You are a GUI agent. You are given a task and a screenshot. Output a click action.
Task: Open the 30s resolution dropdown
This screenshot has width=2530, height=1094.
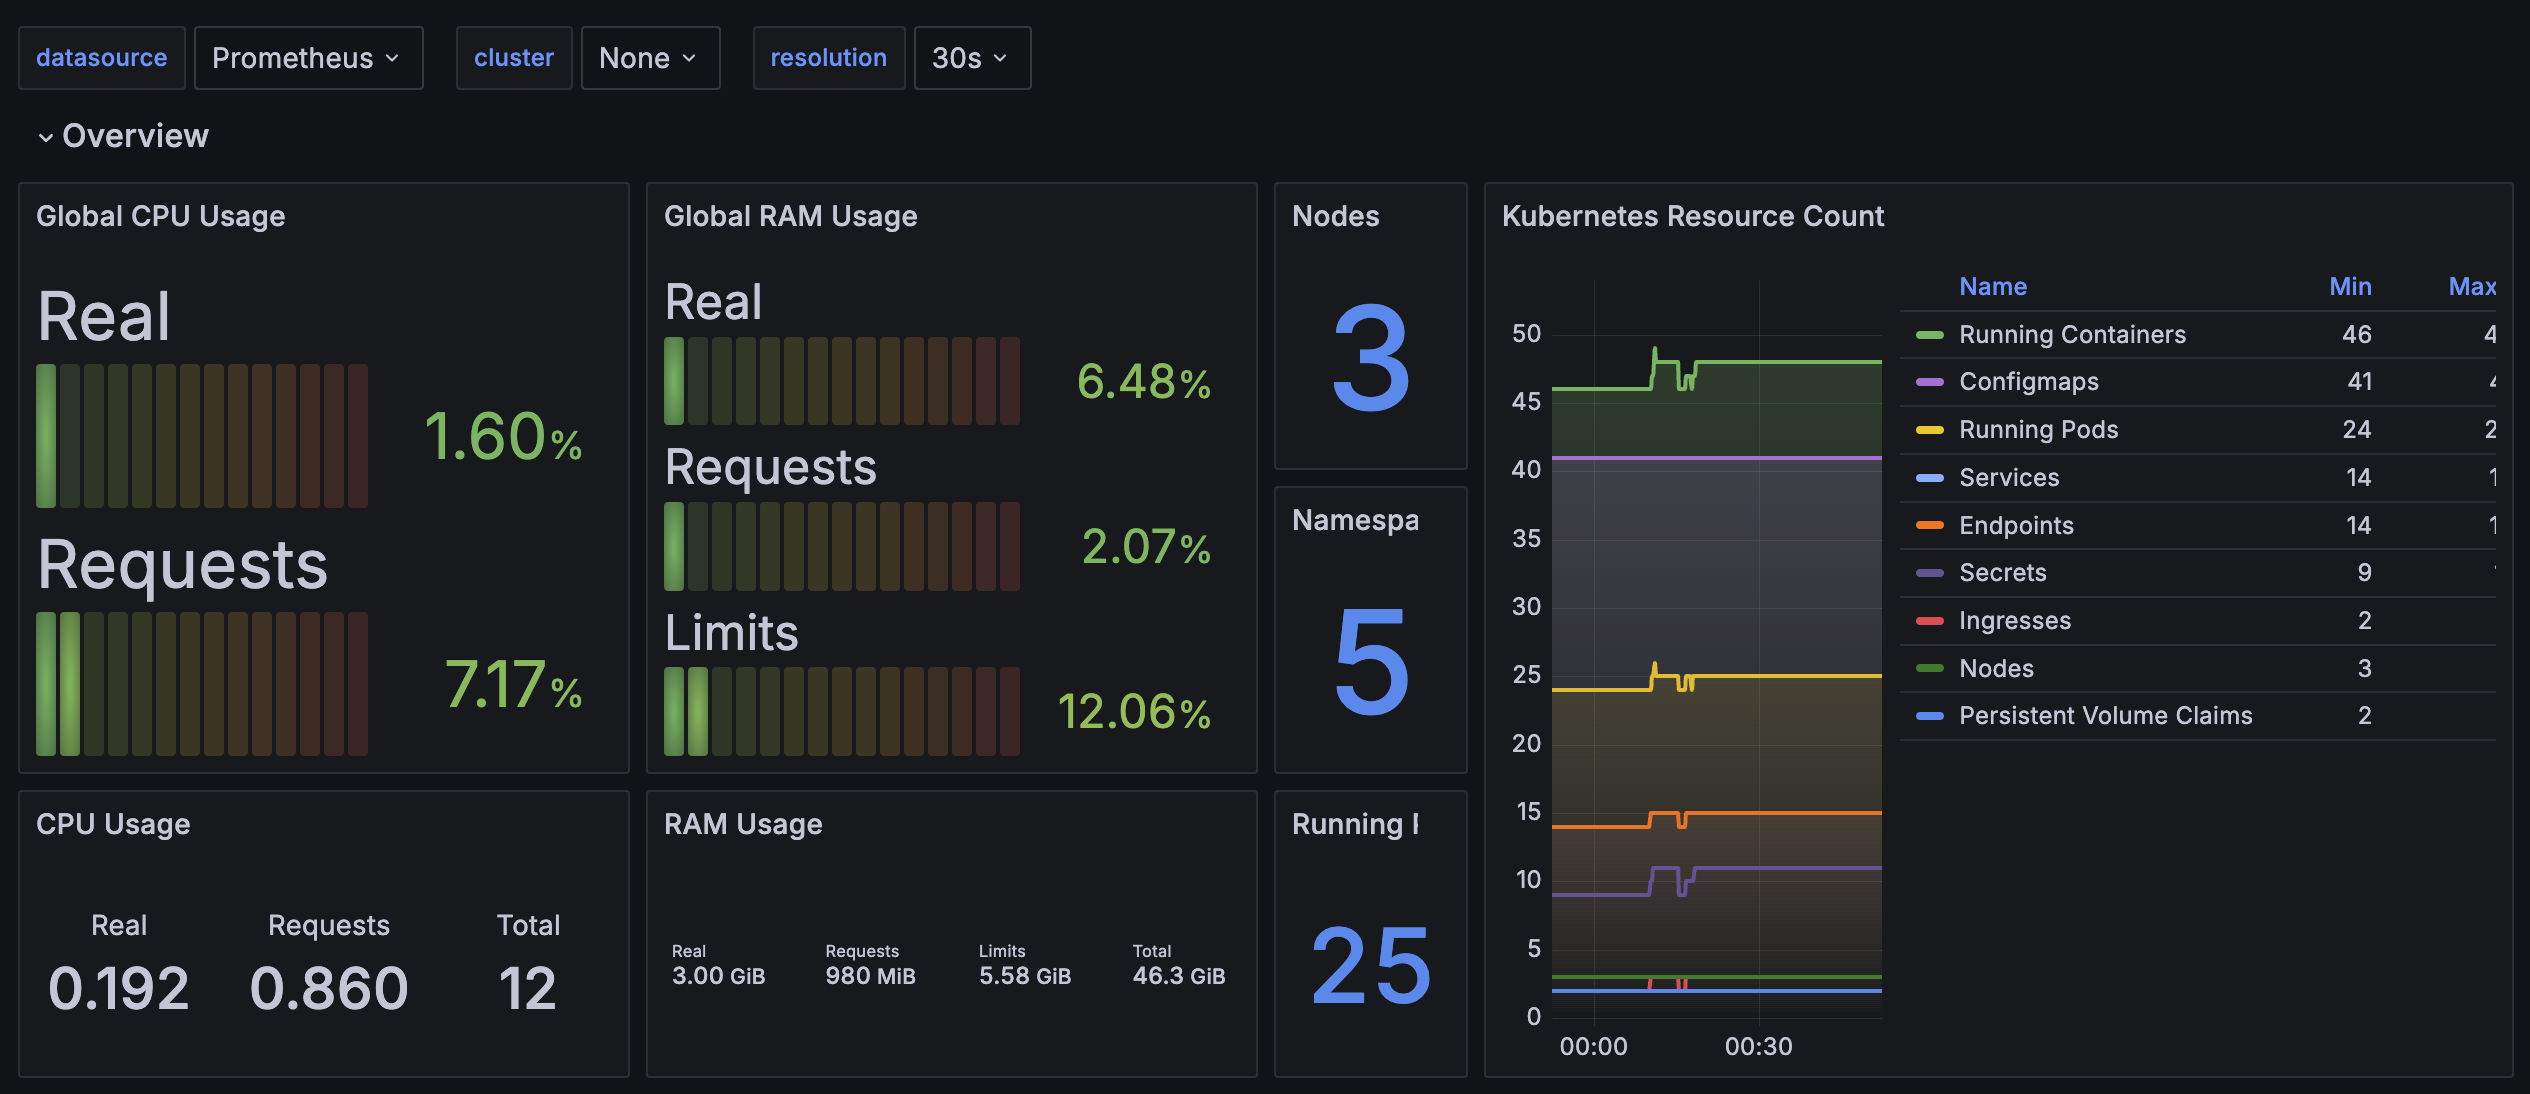(971, 58)
